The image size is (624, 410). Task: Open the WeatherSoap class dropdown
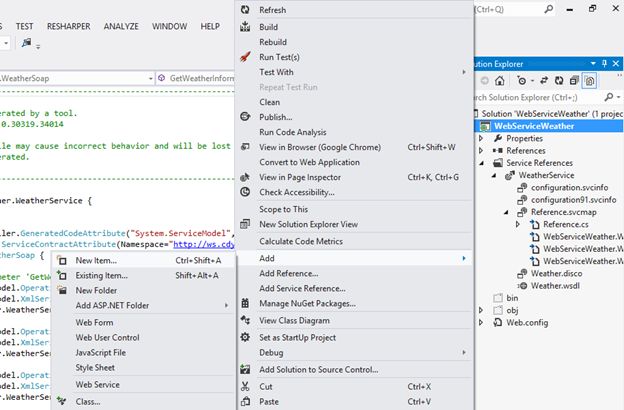[150, 78]
